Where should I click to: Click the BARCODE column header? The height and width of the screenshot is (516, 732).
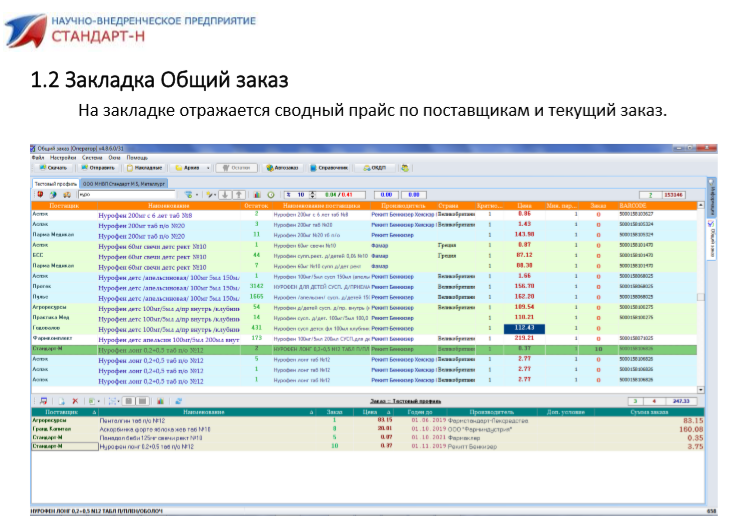tap(657, 205)
